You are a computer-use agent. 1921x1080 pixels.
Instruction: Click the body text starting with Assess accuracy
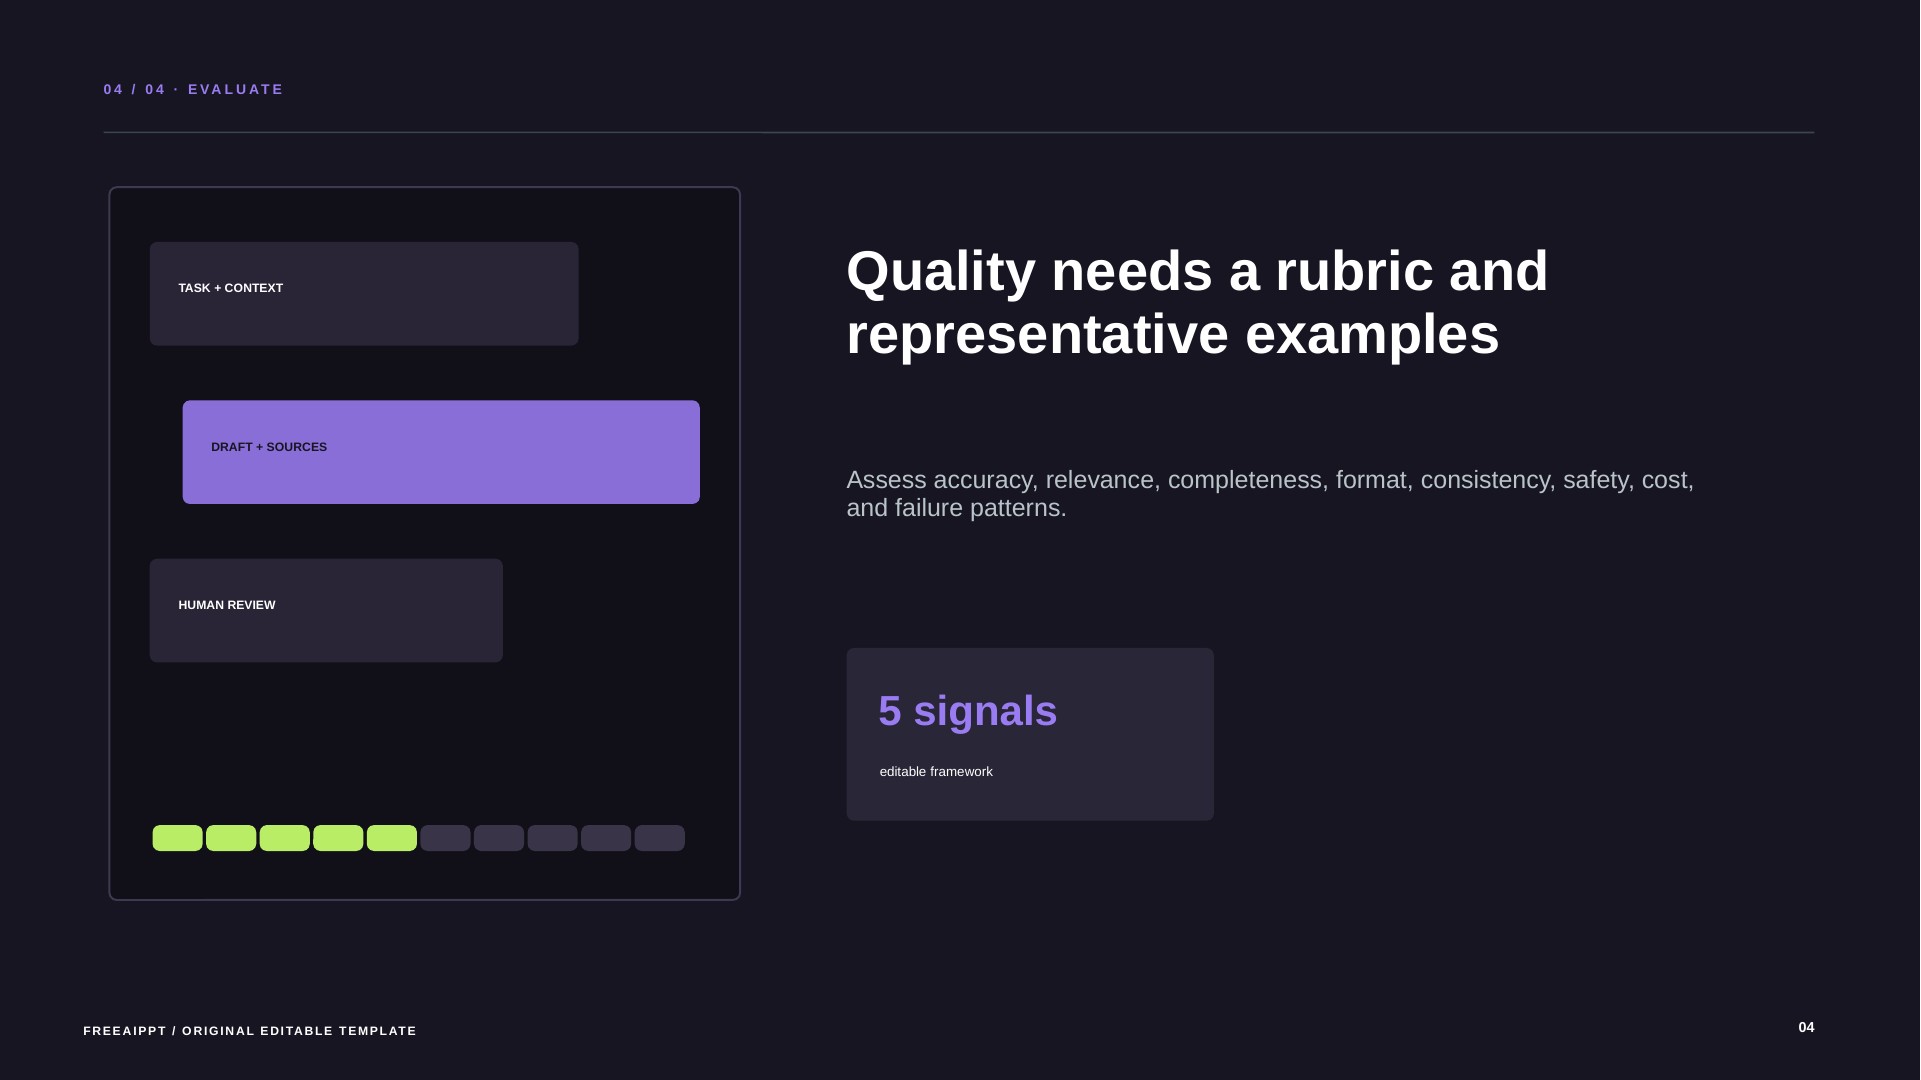(x=1270, y=494)
